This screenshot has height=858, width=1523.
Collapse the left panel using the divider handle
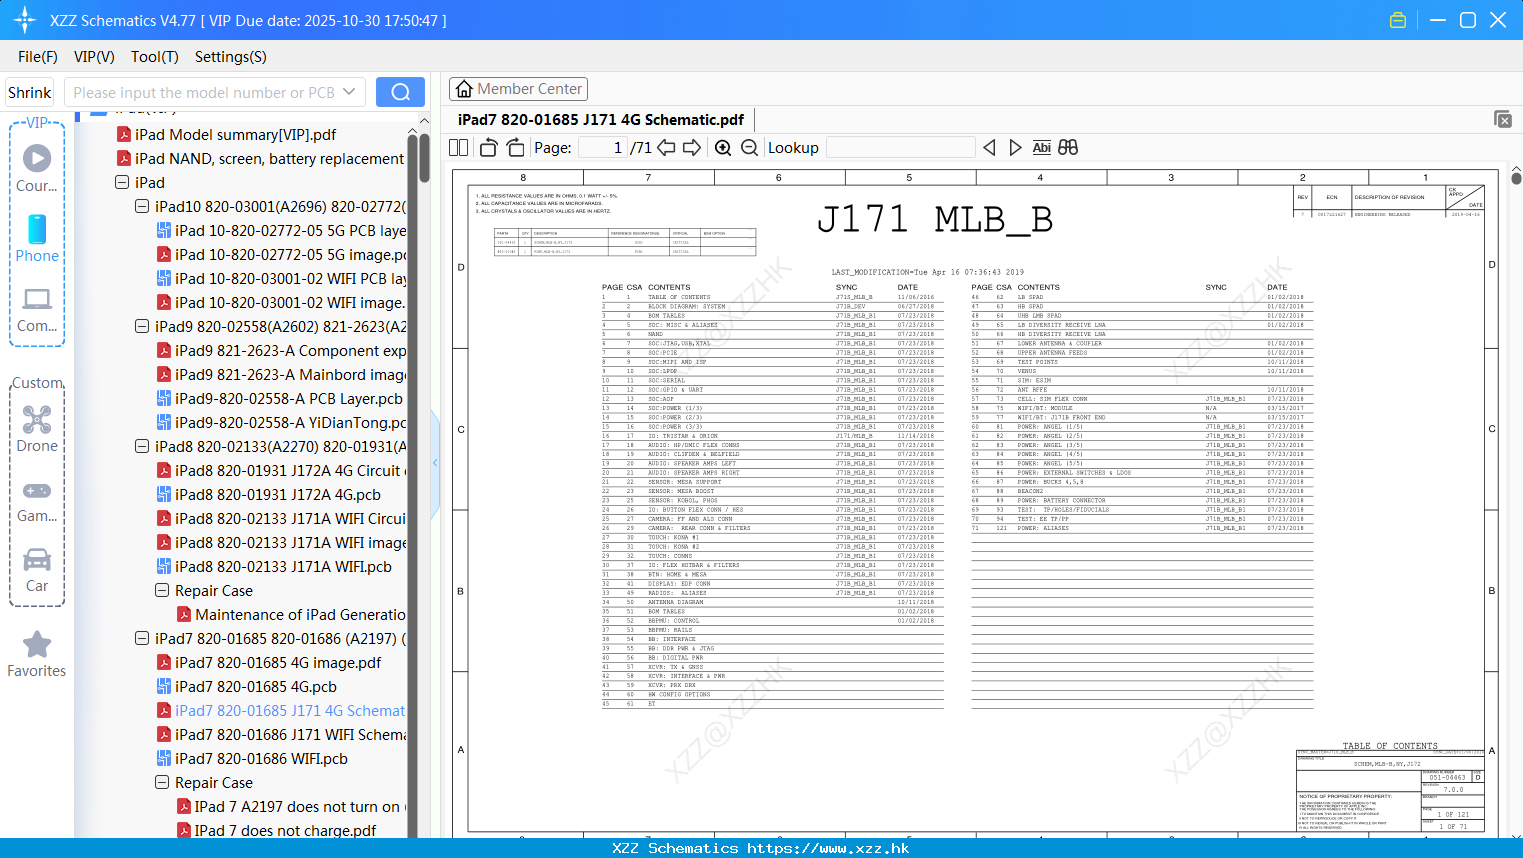click(435, 462)
